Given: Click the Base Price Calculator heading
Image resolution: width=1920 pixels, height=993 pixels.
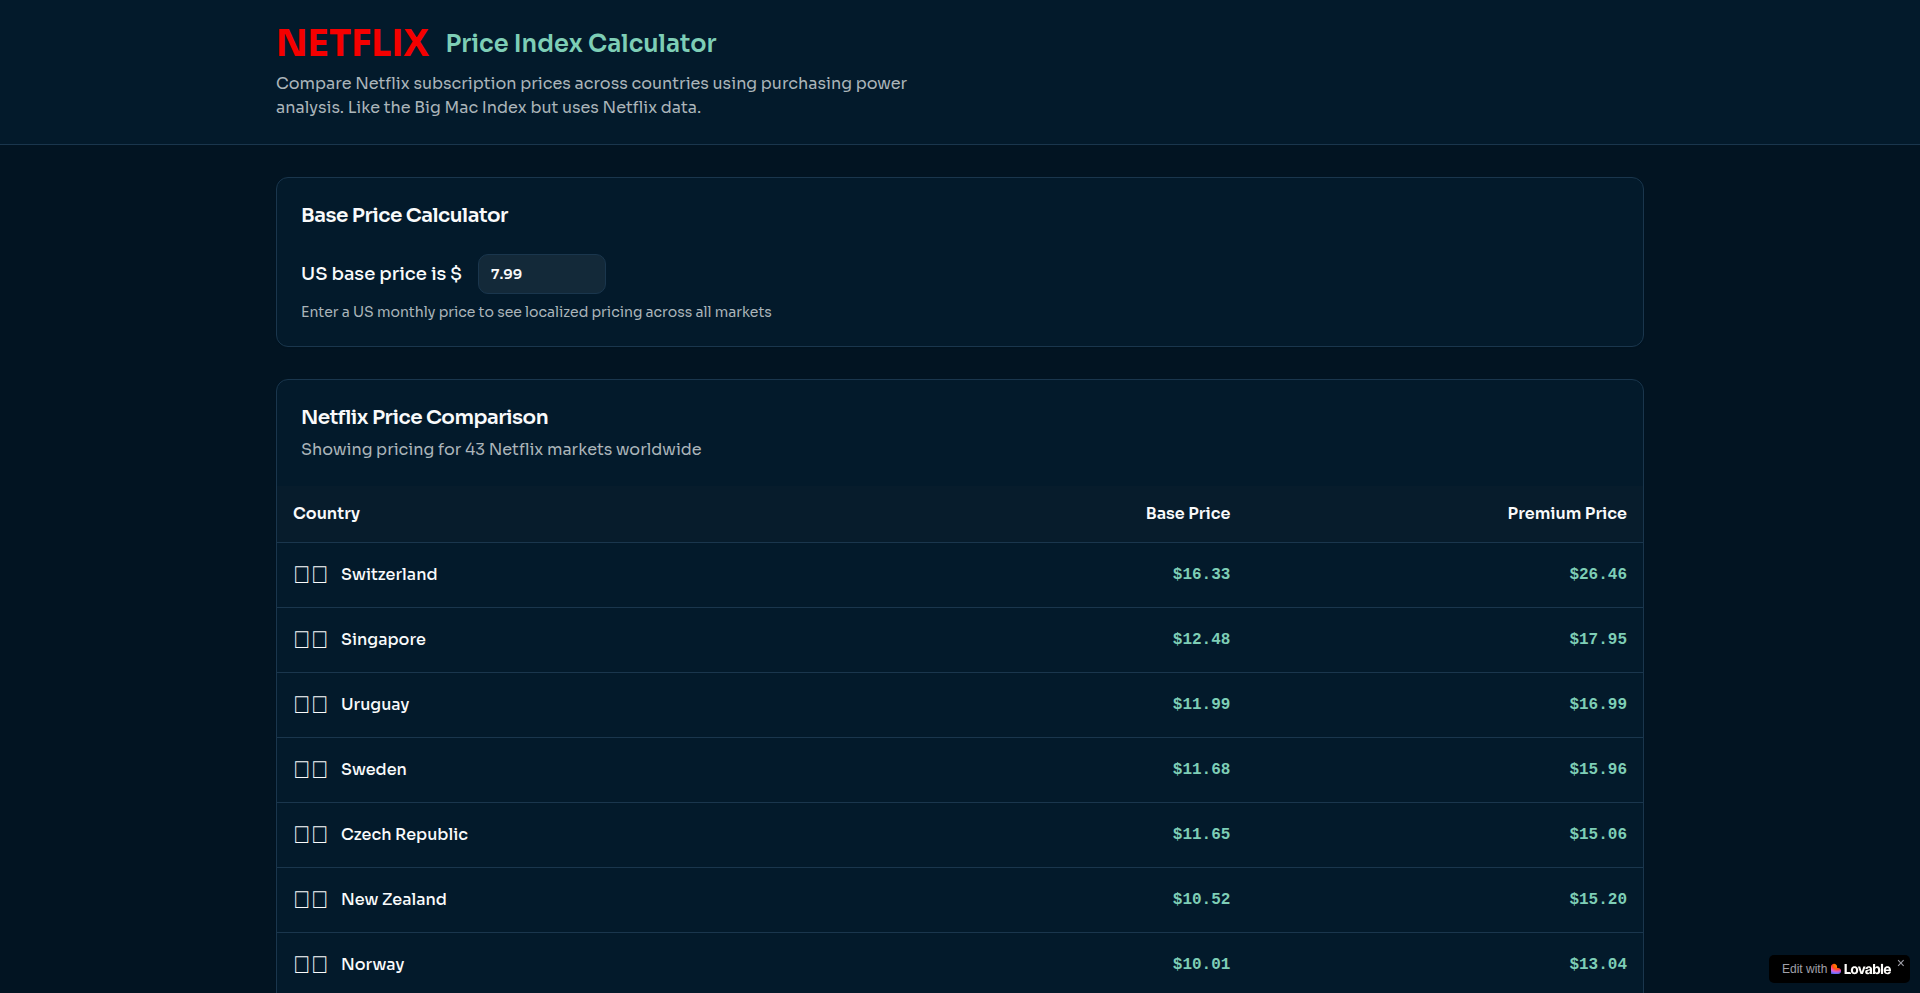Looking at the screenshot, I should 404,215.
